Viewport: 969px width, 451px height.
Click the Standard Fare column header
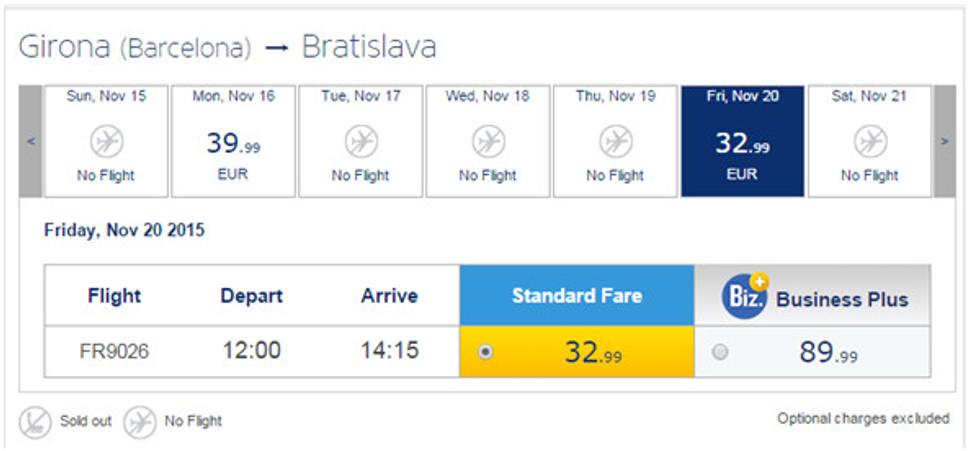pyautogui.click(x=577, y=295)
